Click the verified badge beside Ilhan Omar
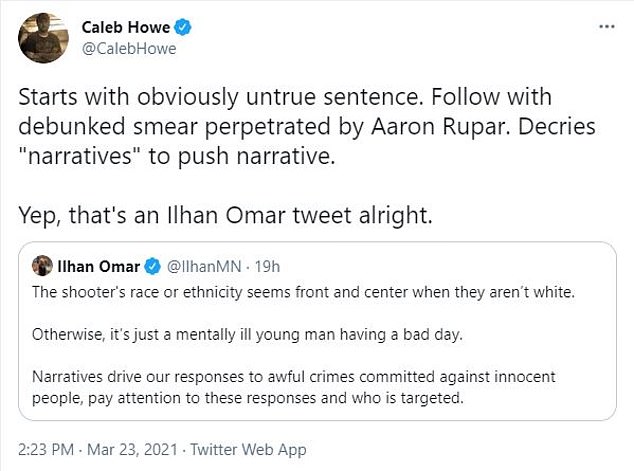 pyautogui.click(x=153, y=266)
